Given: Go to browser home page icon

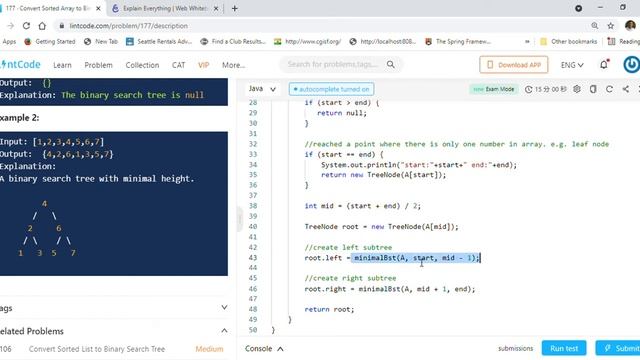Looking at the screenshot, I should pyautogui.click(x=42, y=26).
